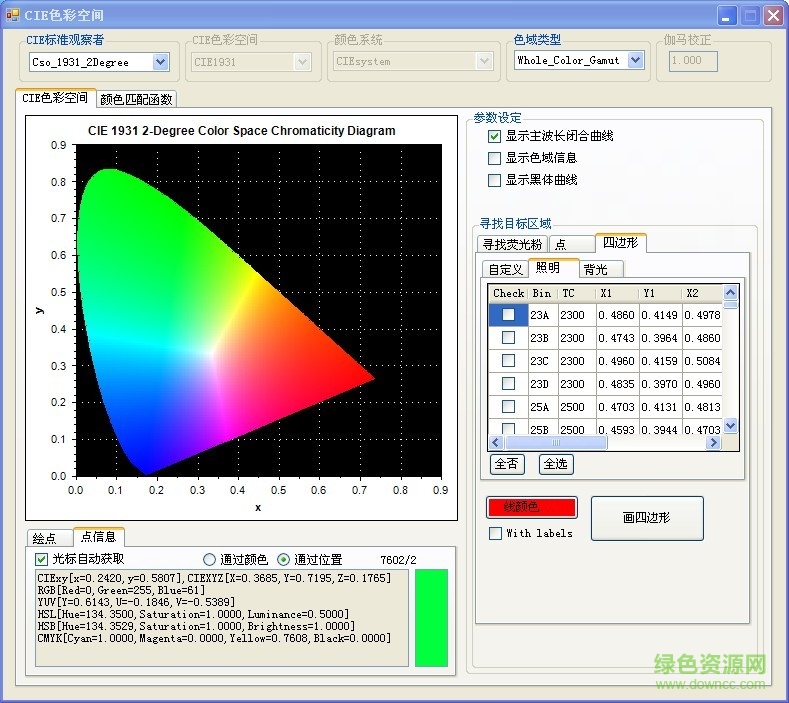Expand the Whole_Color_Gamut dropdown
789x703 pixels.
[x=635, y=61]
